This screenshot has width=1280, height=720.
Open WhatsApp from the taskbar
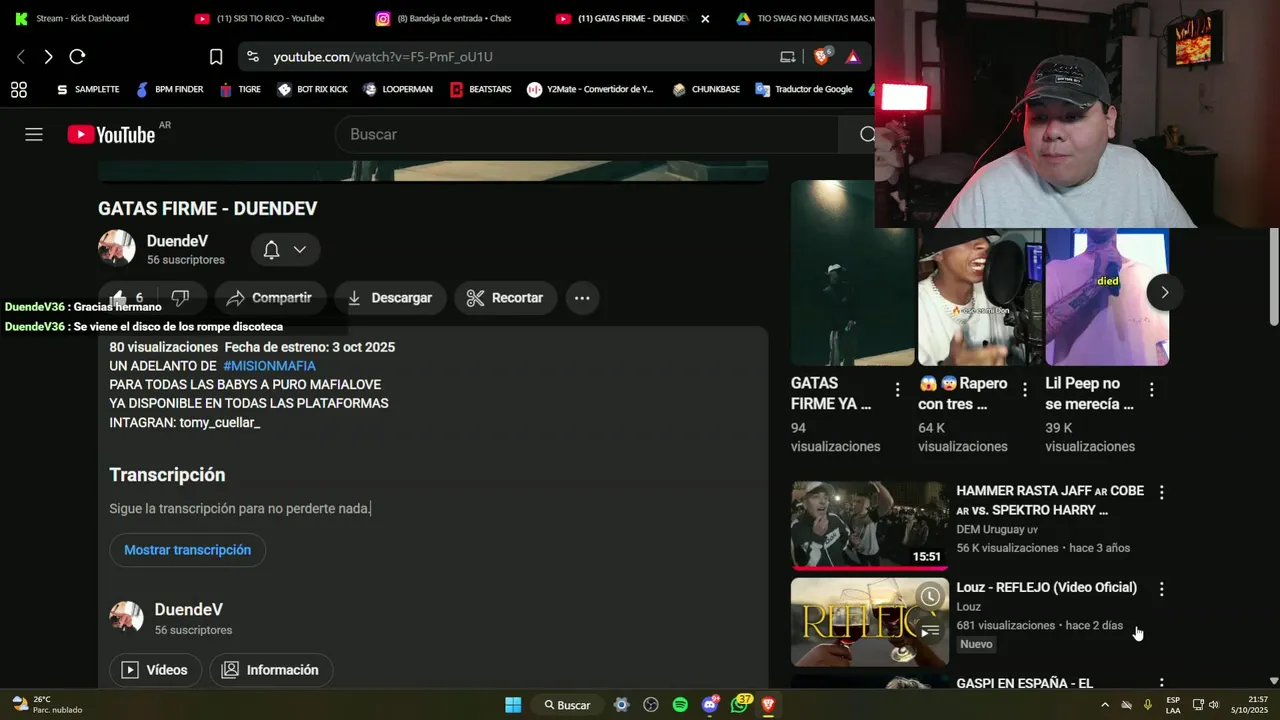click(x=740, y=705)
